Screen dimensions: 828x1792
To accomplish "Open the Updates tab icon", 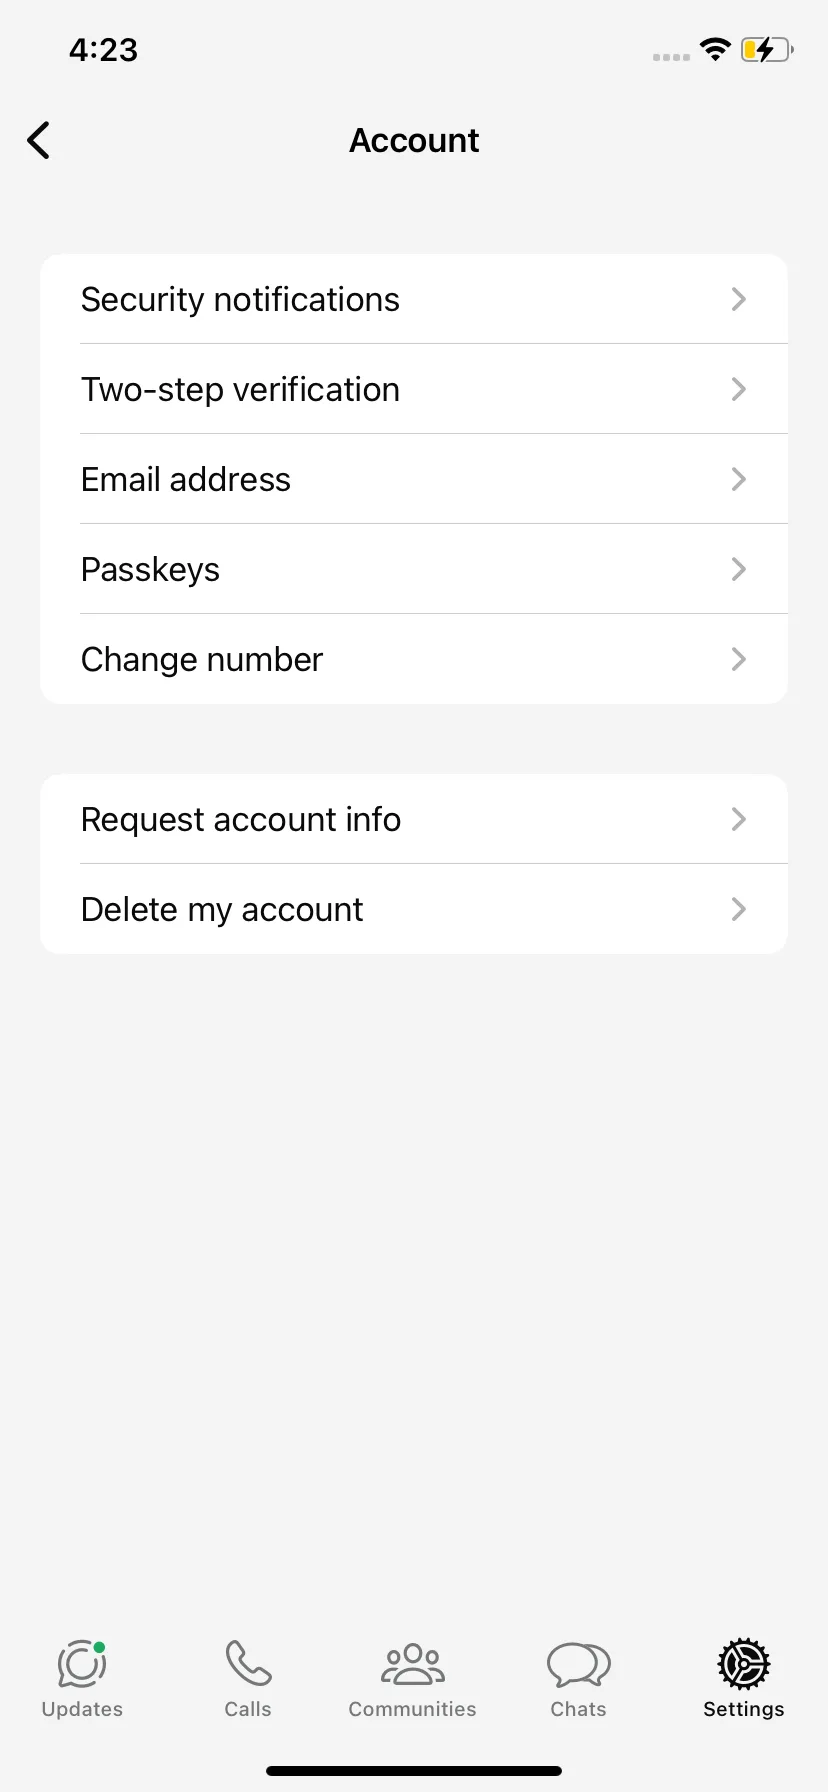I will click(82, 1664).
